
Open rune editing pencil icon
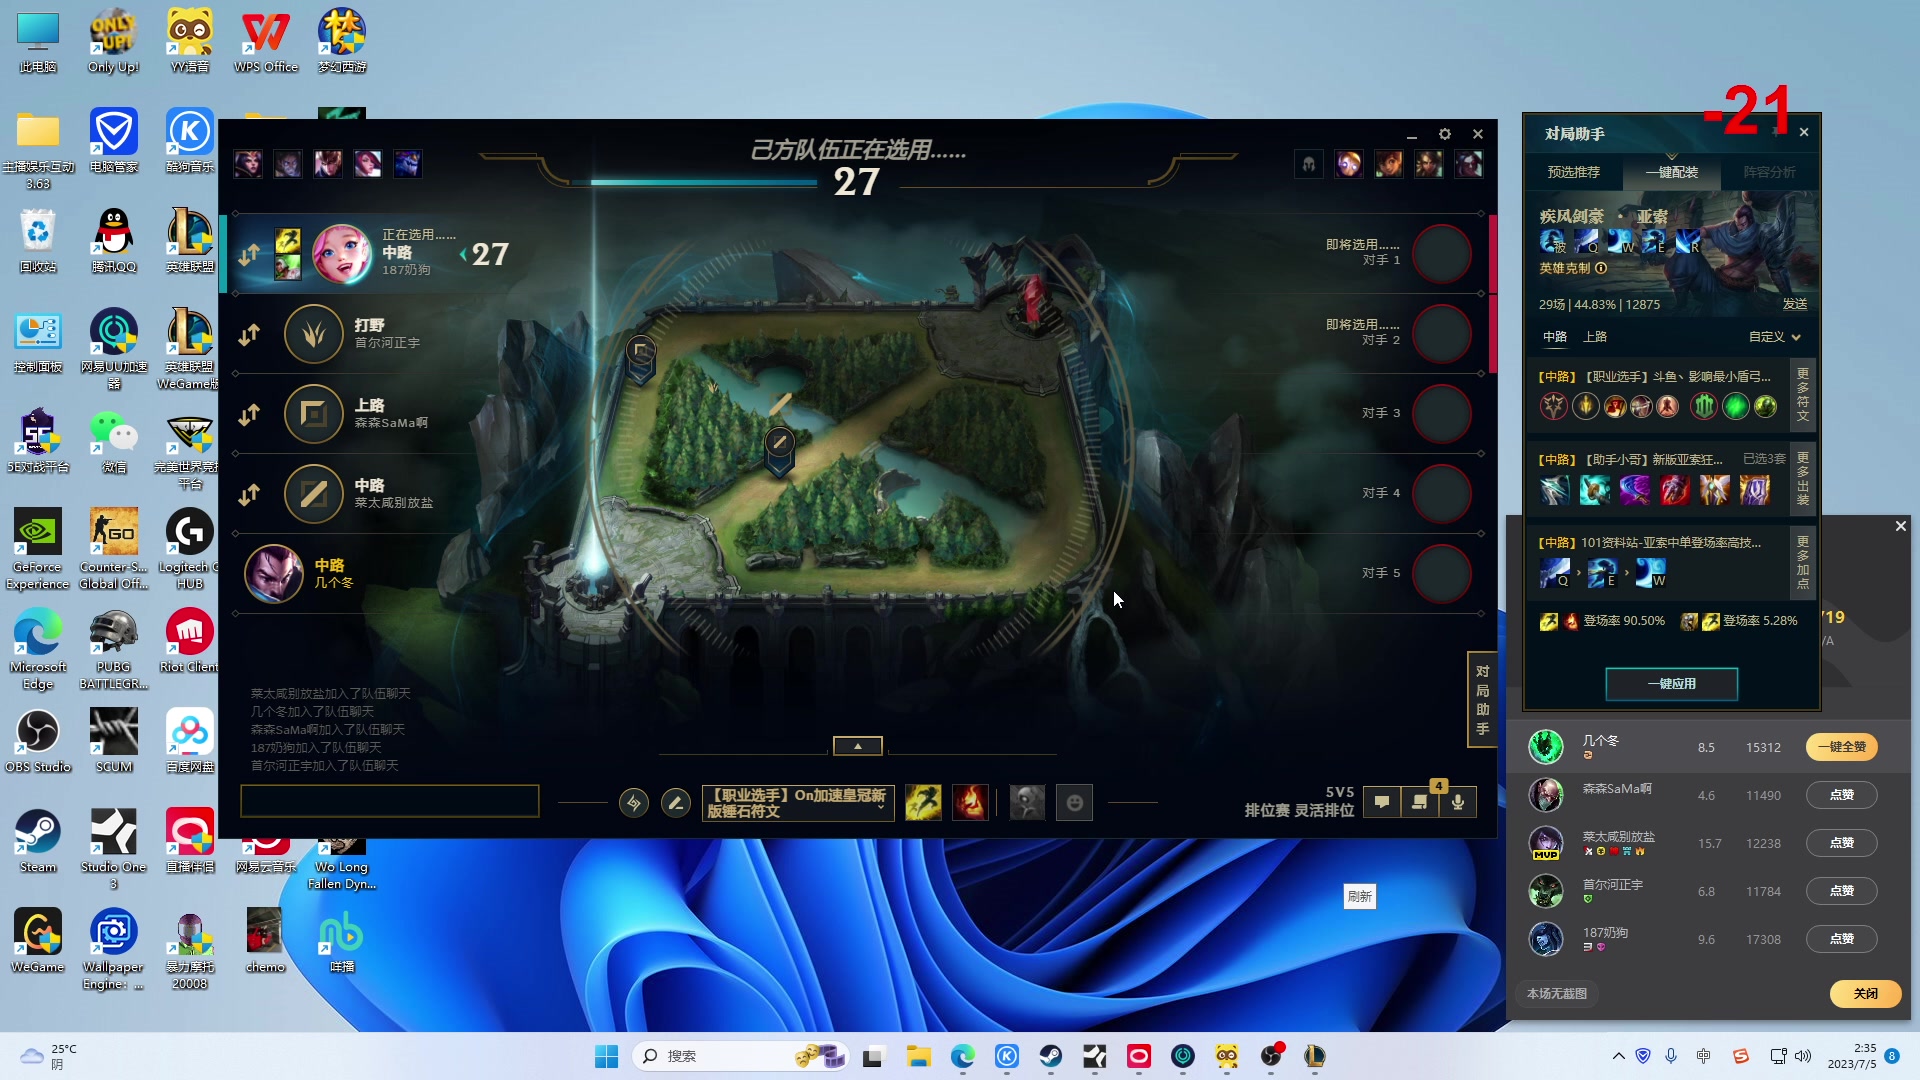click(x=676, y=803)
